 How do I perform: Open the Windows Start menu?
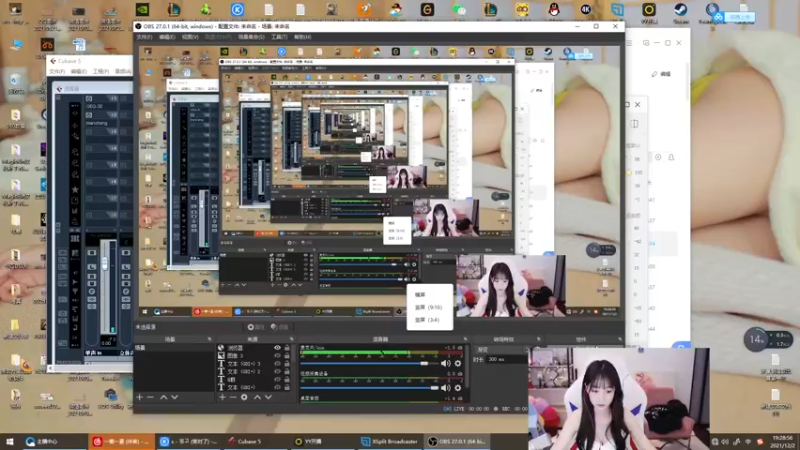[10, 441]
